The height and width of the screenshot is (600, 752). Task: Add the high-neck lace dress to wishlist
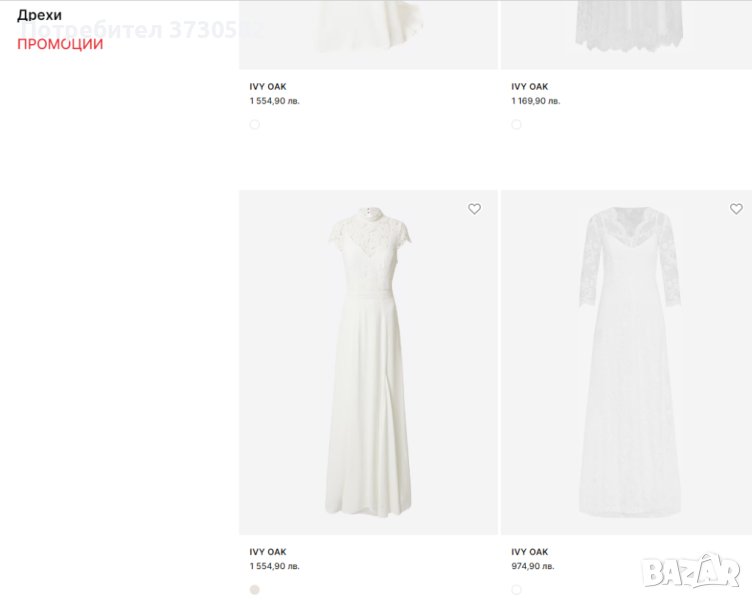click(x=474, y=209)
